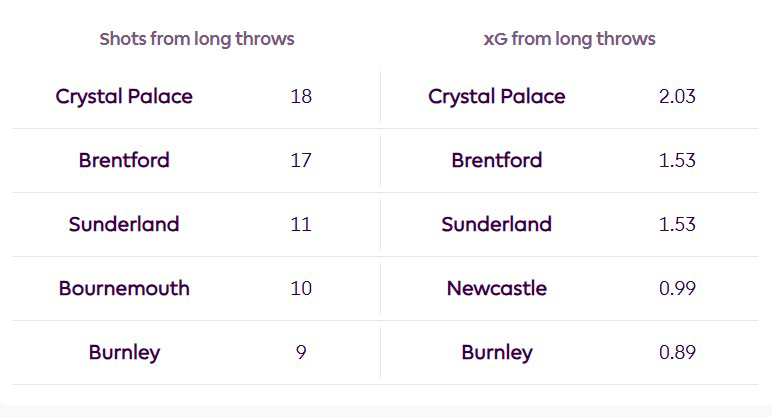Viewport: 772px width, 417px height.
Task: Click Bournemouth's 10 shots value
Action: tap(301, 288)
